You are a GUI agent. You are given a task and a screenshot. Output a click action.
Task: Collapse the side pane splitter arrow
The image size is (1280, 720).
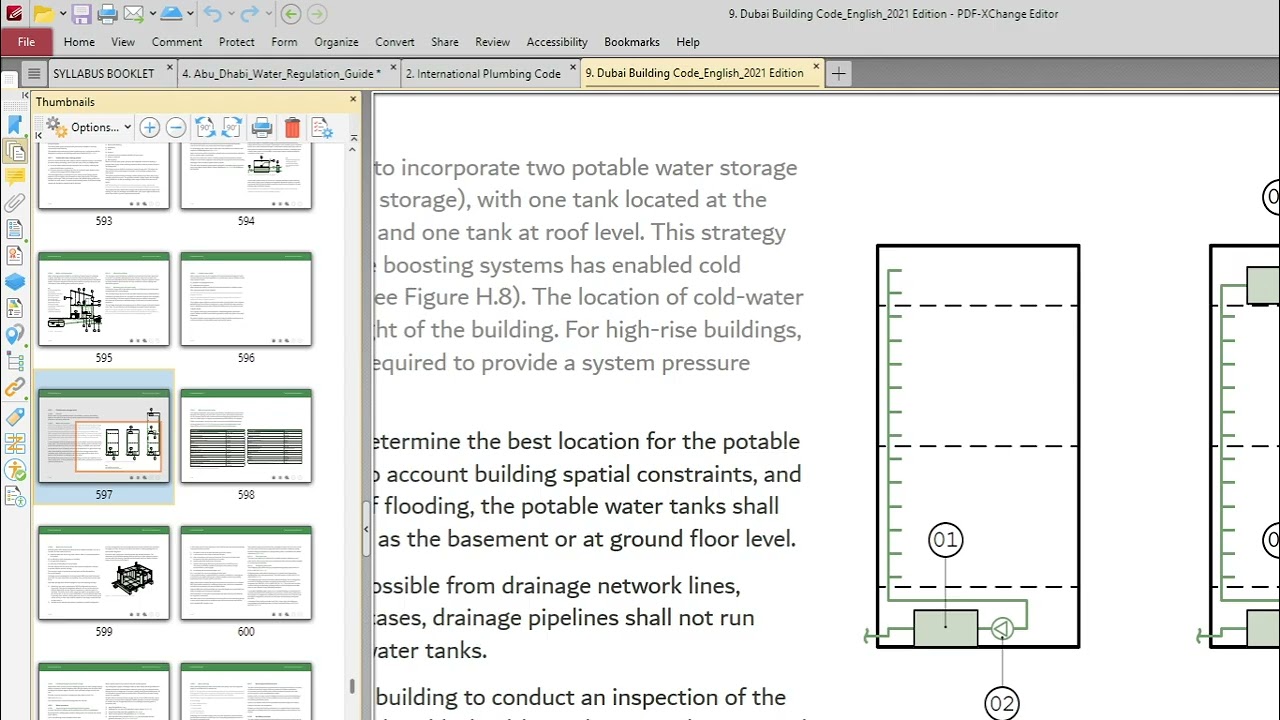coord(365,529)
